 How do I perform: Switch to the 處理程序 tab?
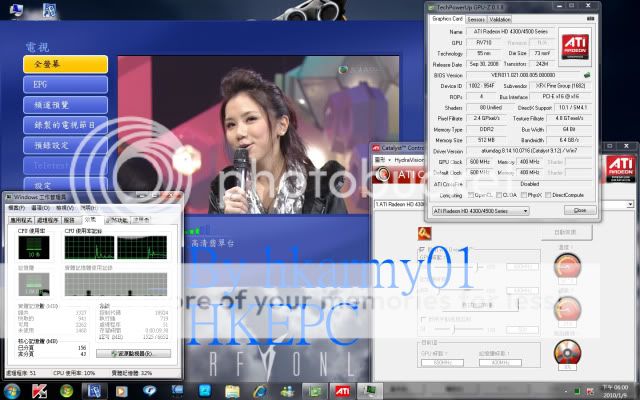tap(47, 220)
